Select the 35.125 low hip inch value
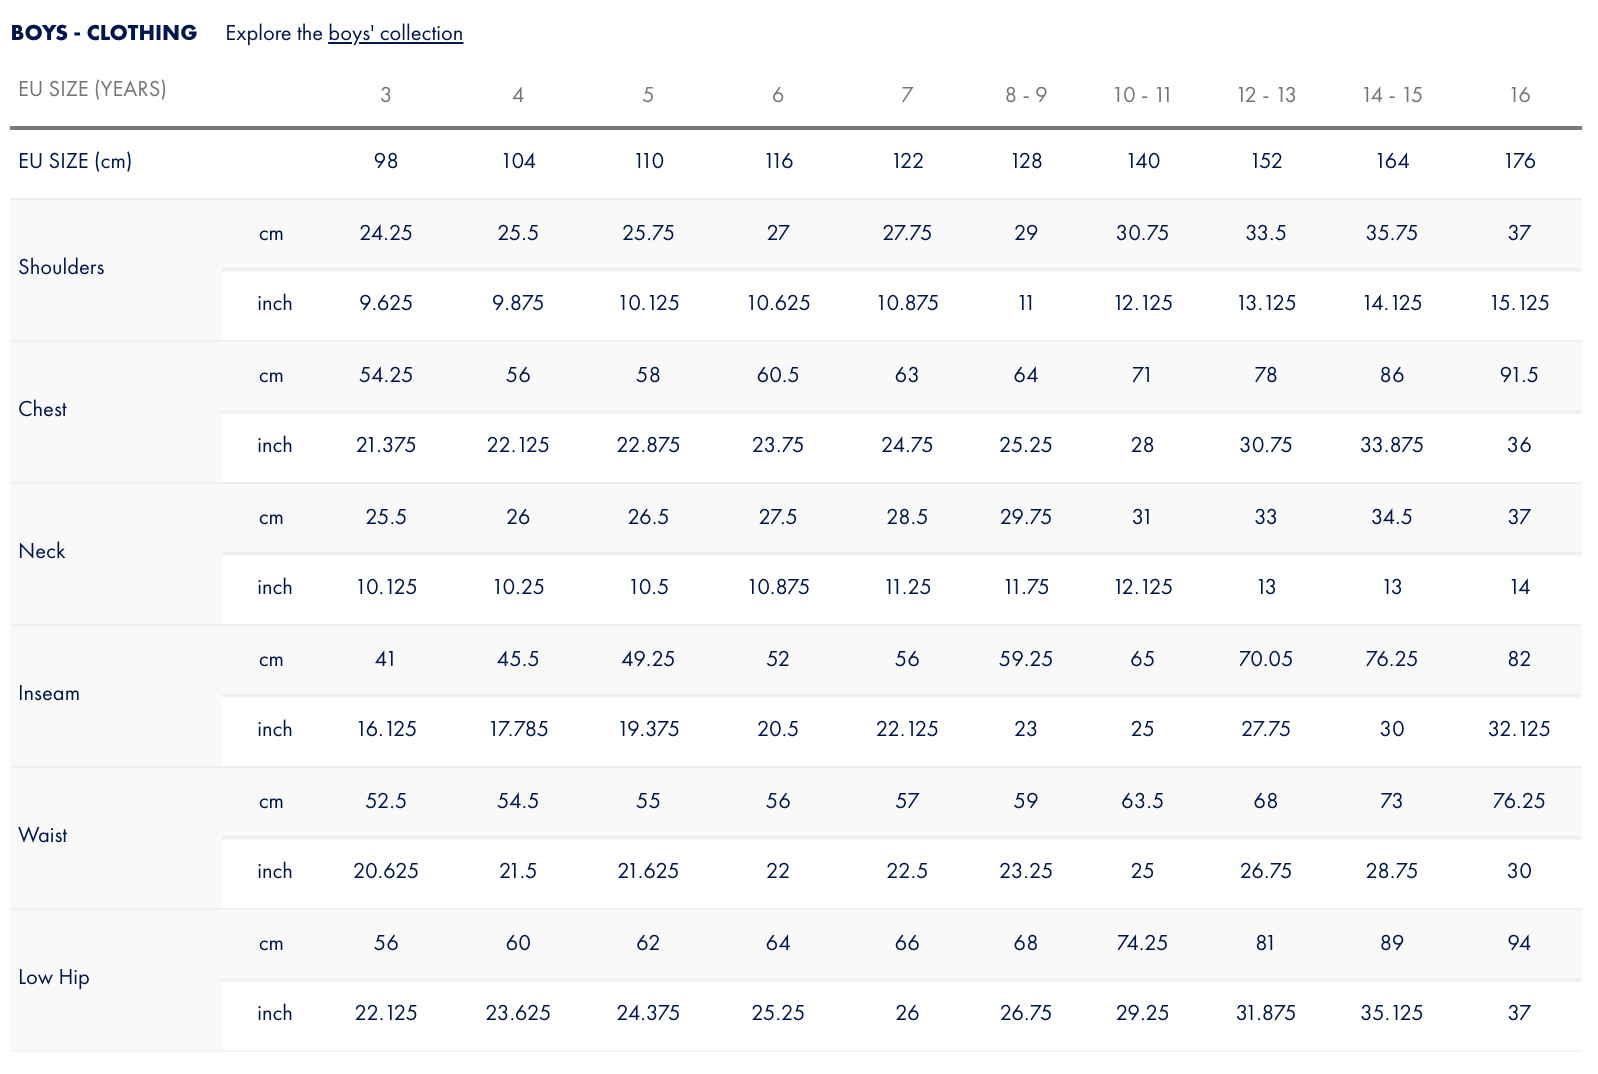The image size is (1598, 1074). click(1392, 1013)
